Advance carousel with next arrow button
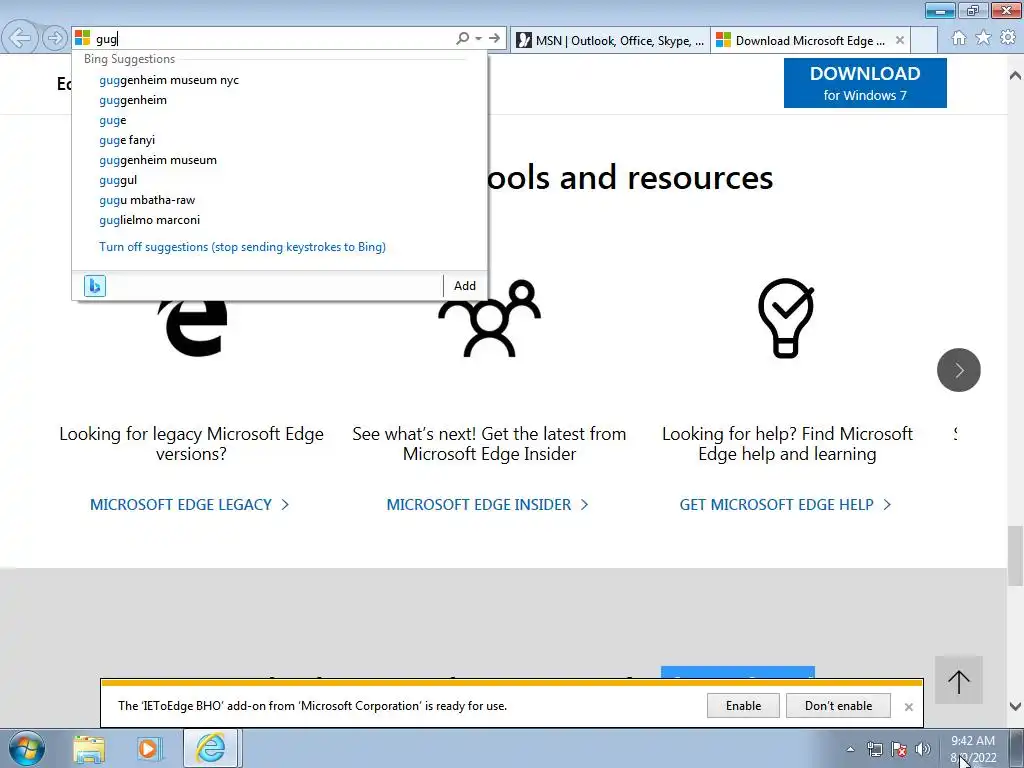The image size is (1024, 768). coord(958,370)
